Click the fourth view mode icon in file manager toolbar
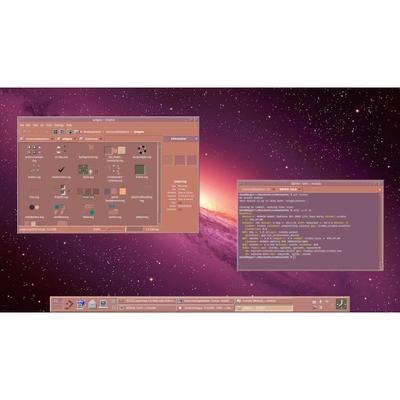Viewport: 400px width, 400px height. click(77, 132)
